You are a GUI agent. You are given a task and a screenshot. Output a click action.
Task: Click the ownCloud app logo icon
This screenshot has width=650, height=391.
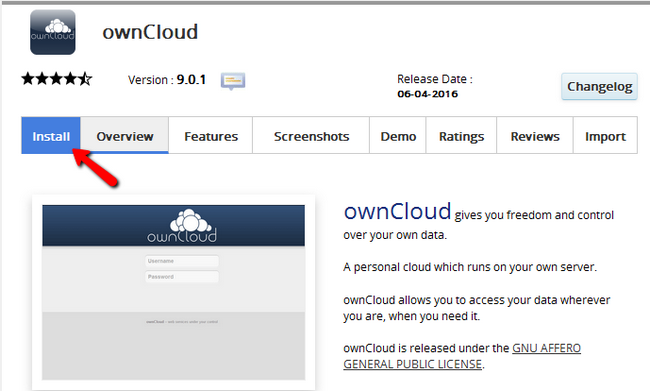(53, 32)
